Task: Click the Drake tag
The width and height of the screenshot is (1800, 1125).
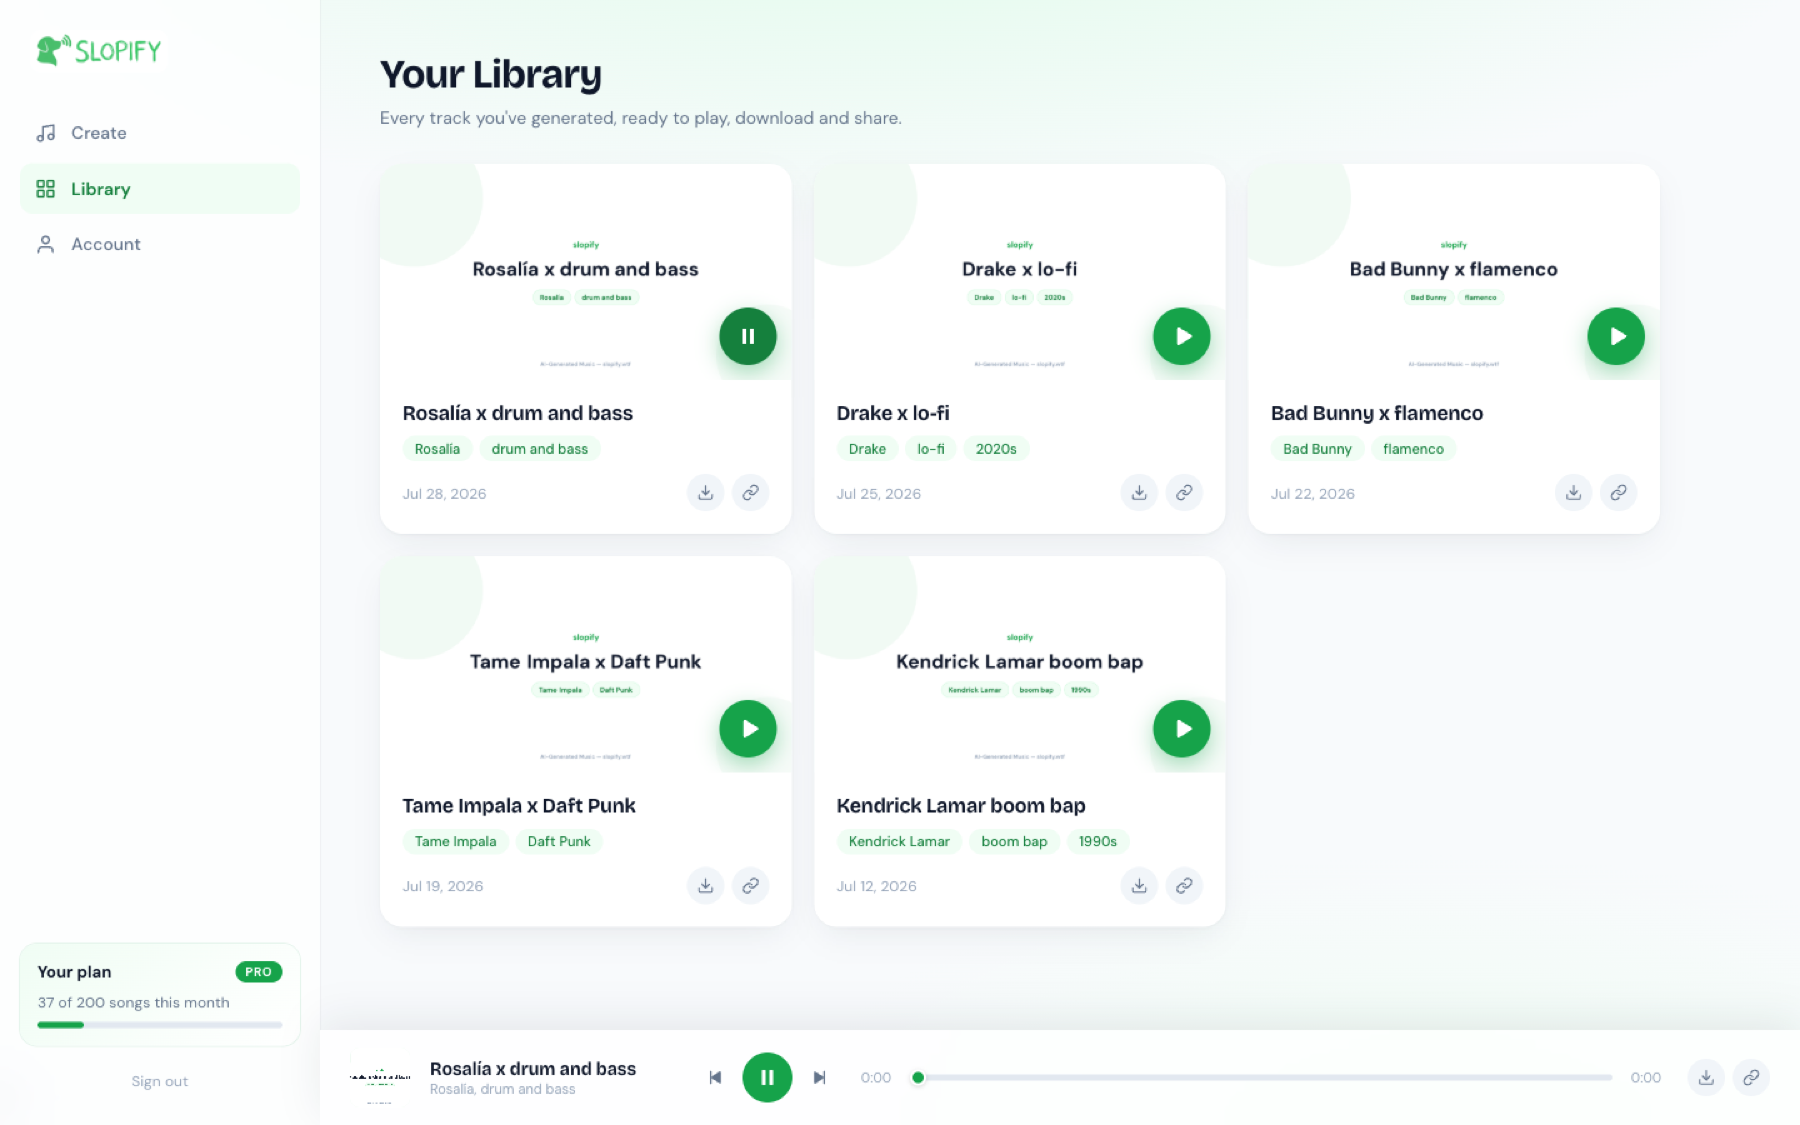Action: point(867,449)
